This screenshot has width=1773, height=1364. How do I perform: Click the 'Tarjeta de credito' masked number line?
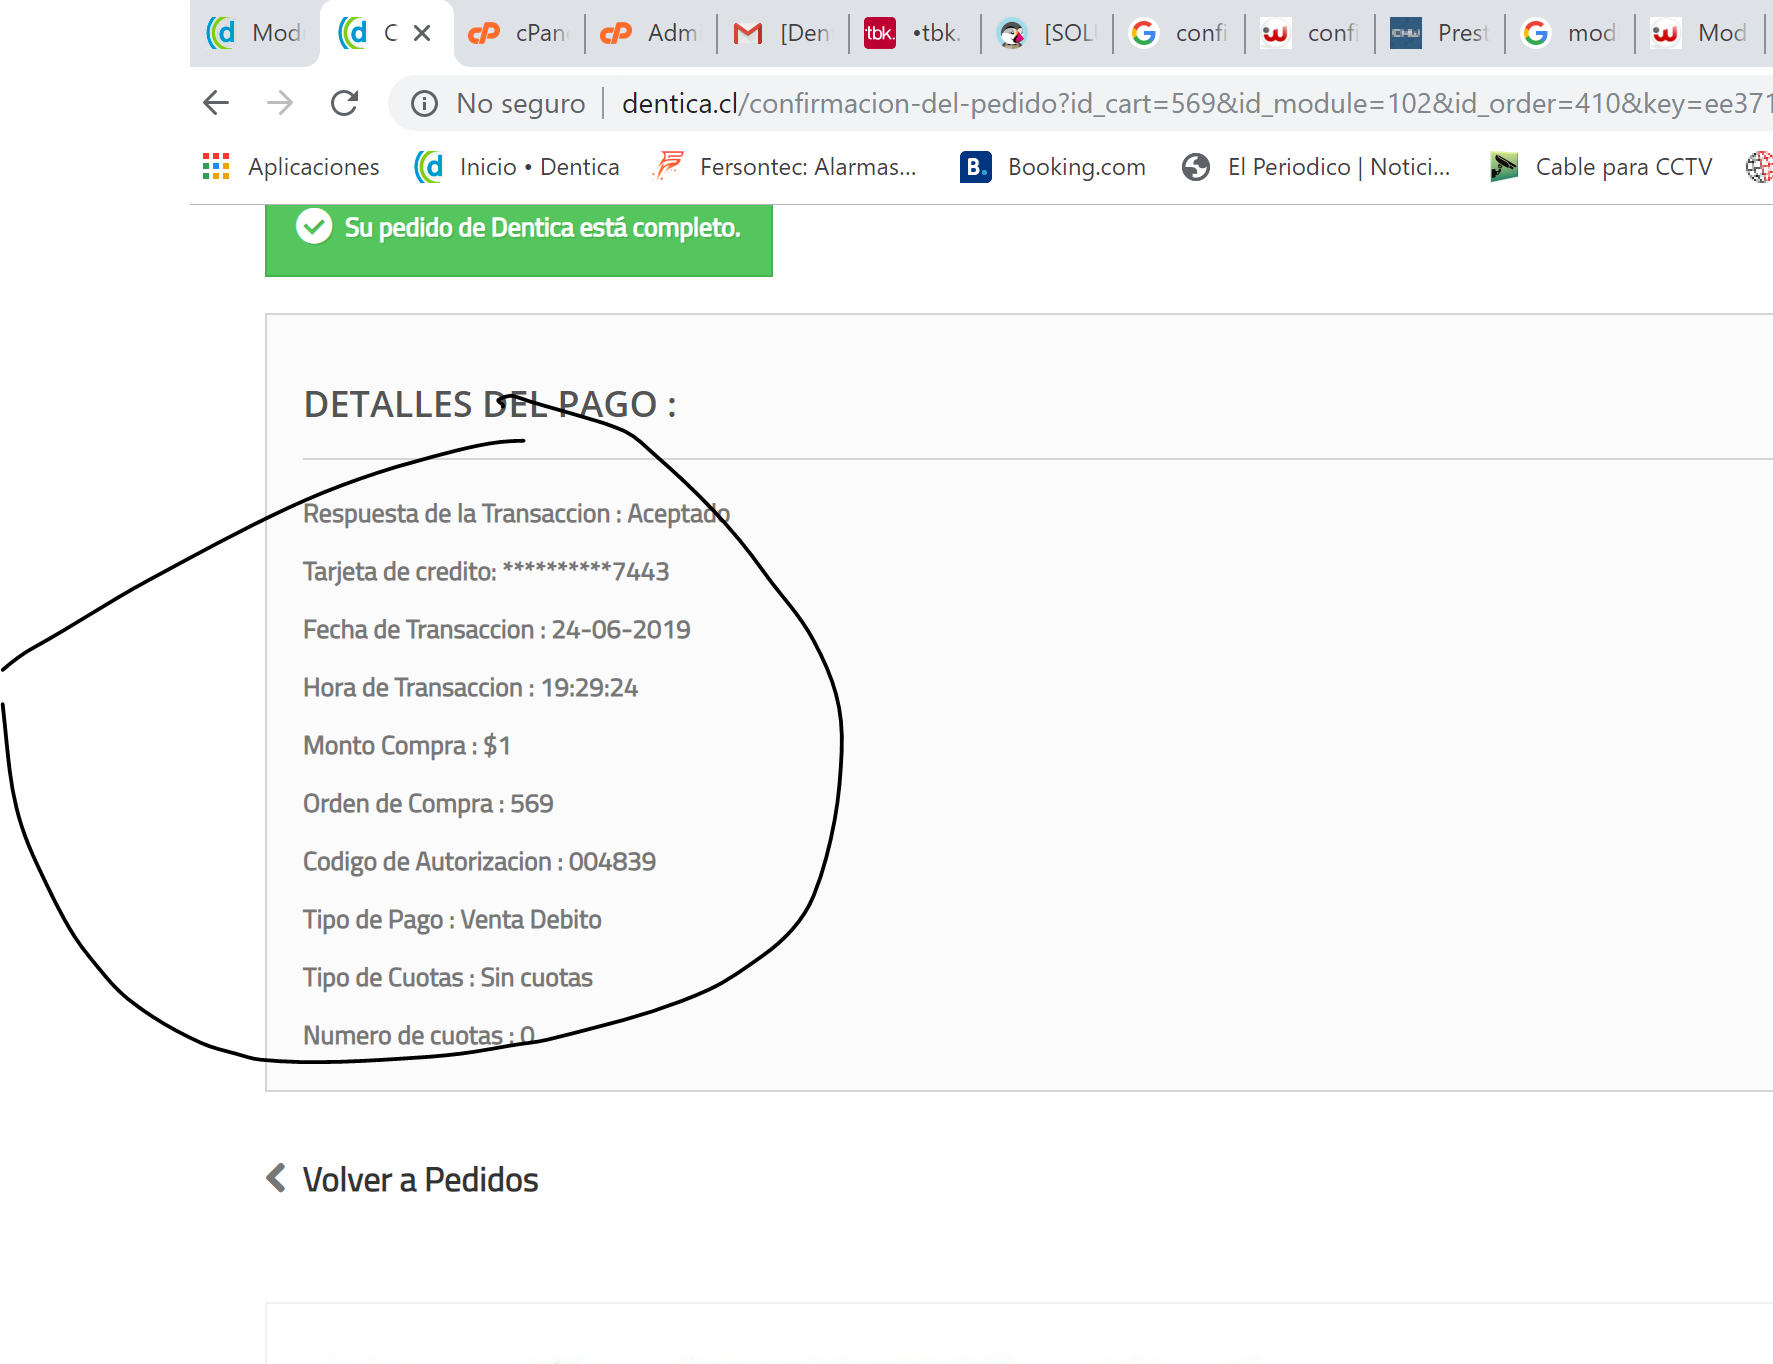(486, 572)
